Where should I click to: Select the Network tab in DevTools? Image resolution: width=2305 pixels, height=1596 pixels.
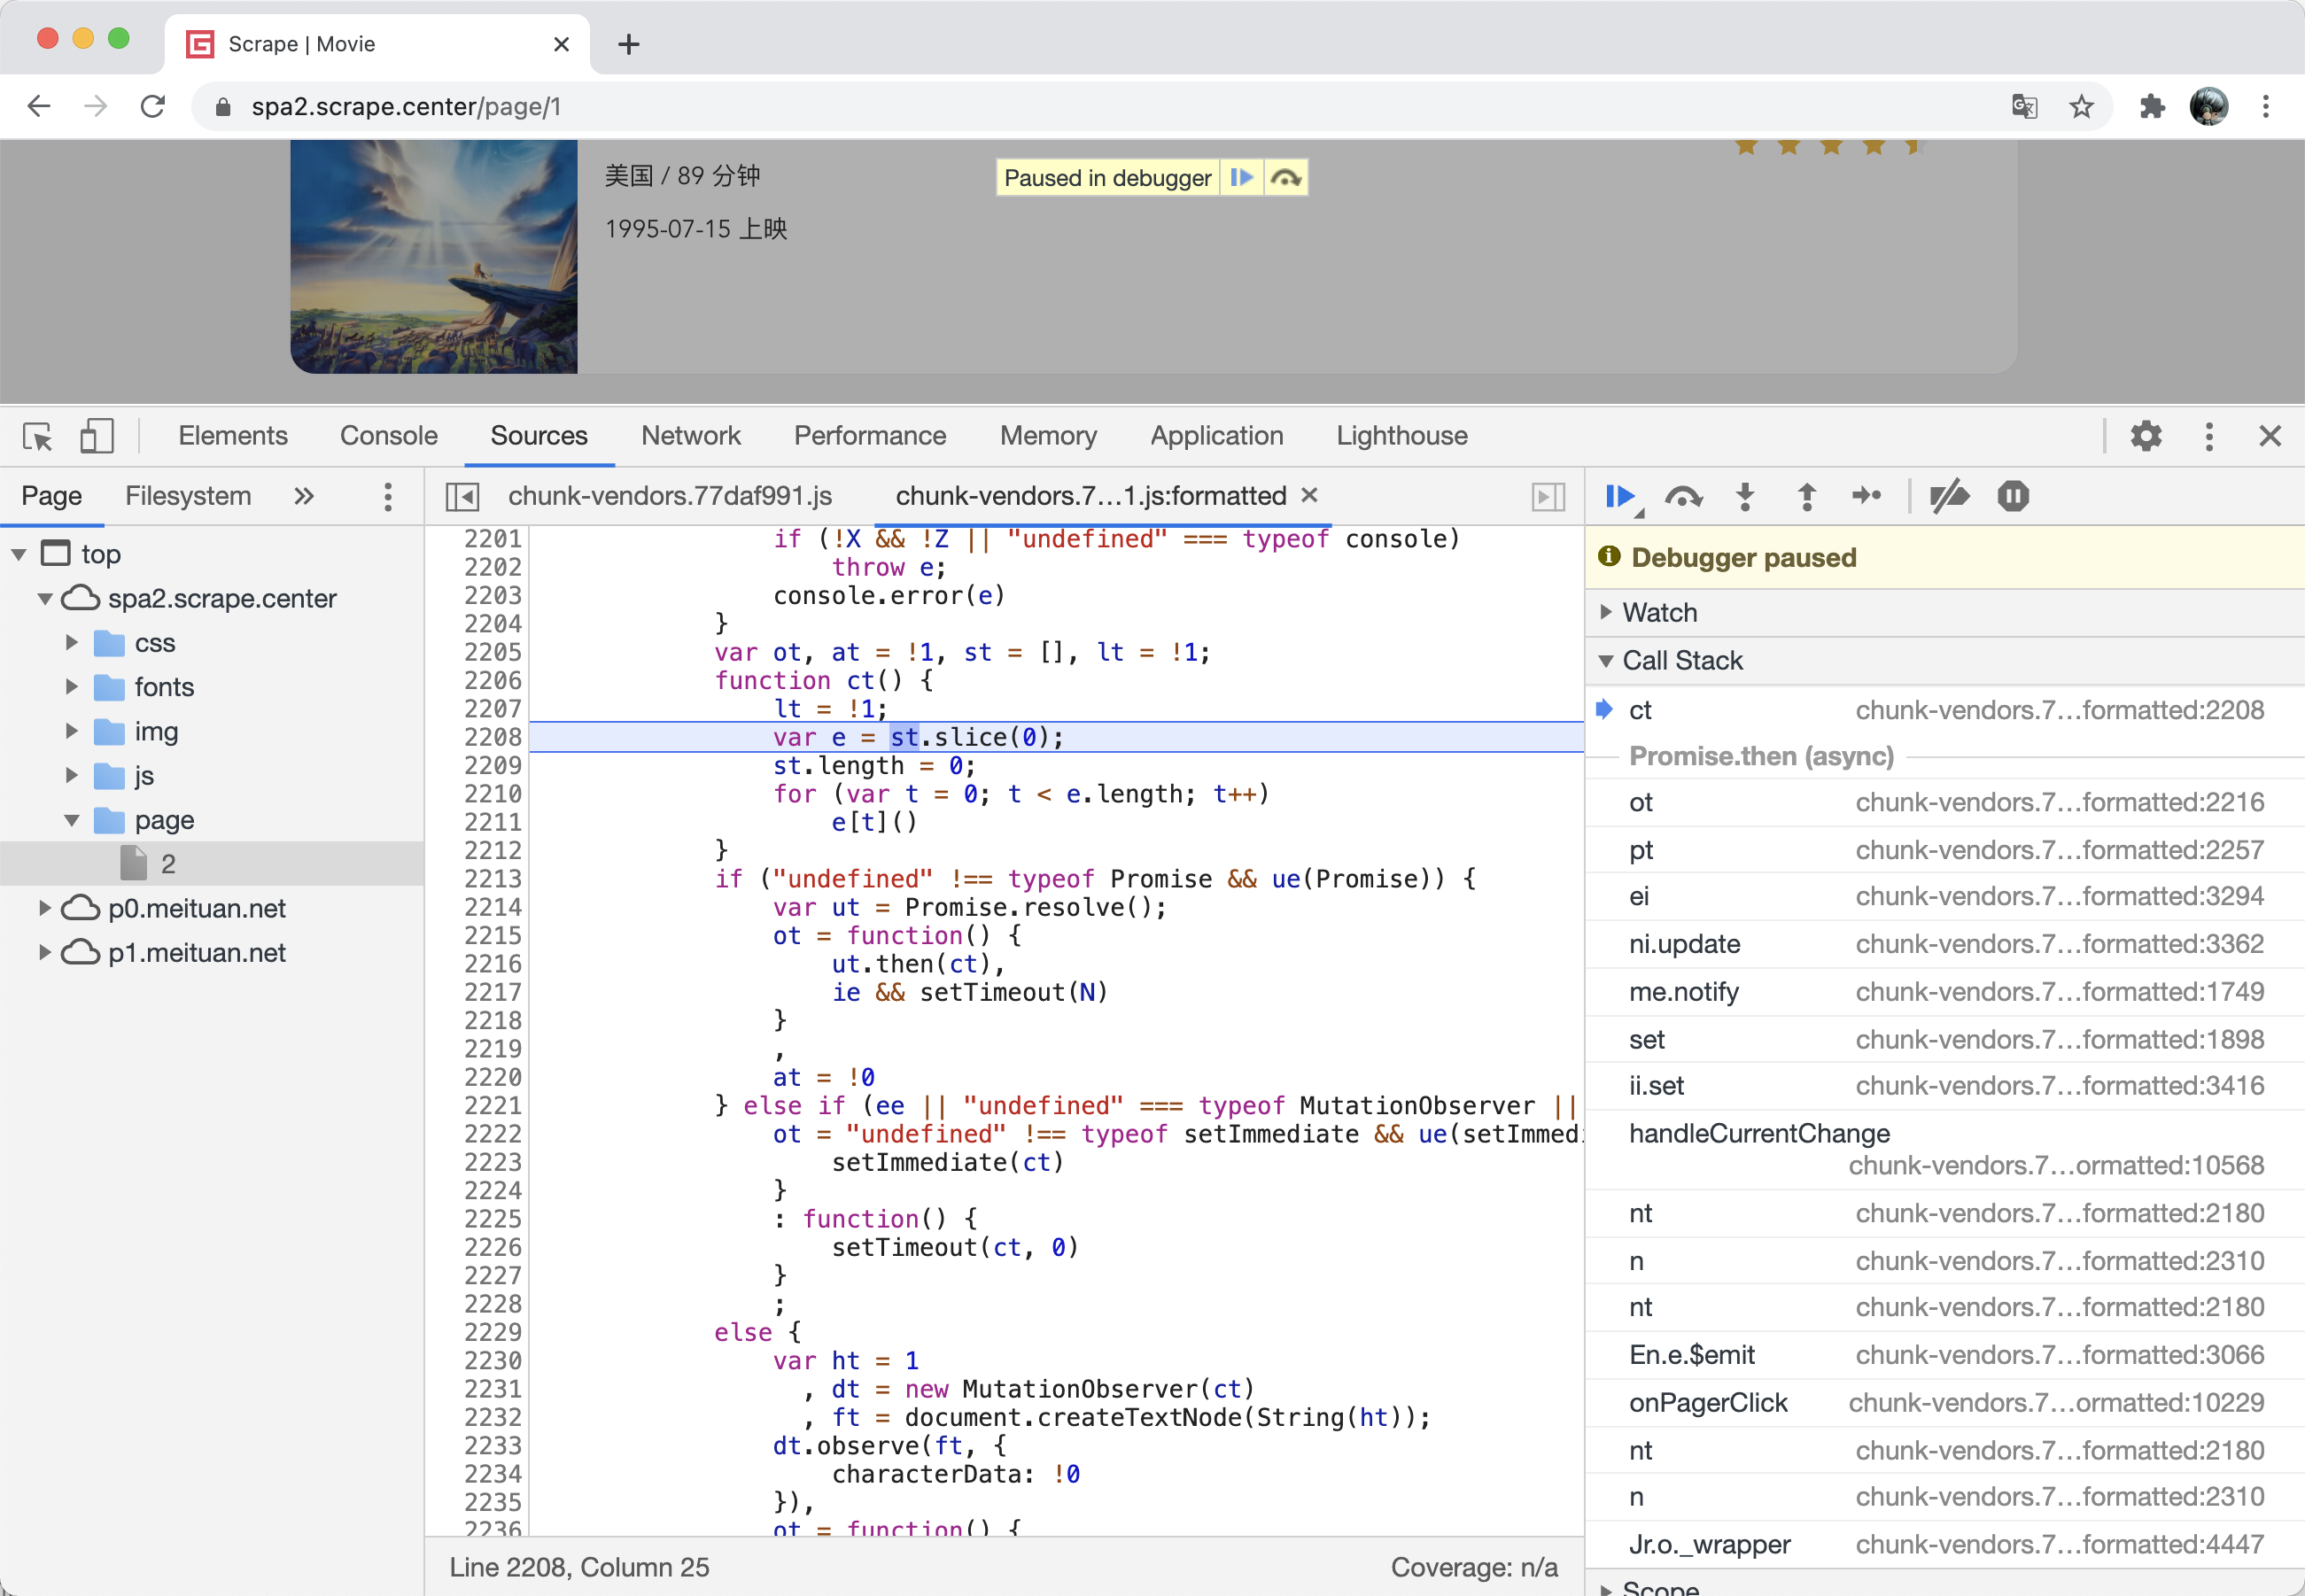coord(690,437)
